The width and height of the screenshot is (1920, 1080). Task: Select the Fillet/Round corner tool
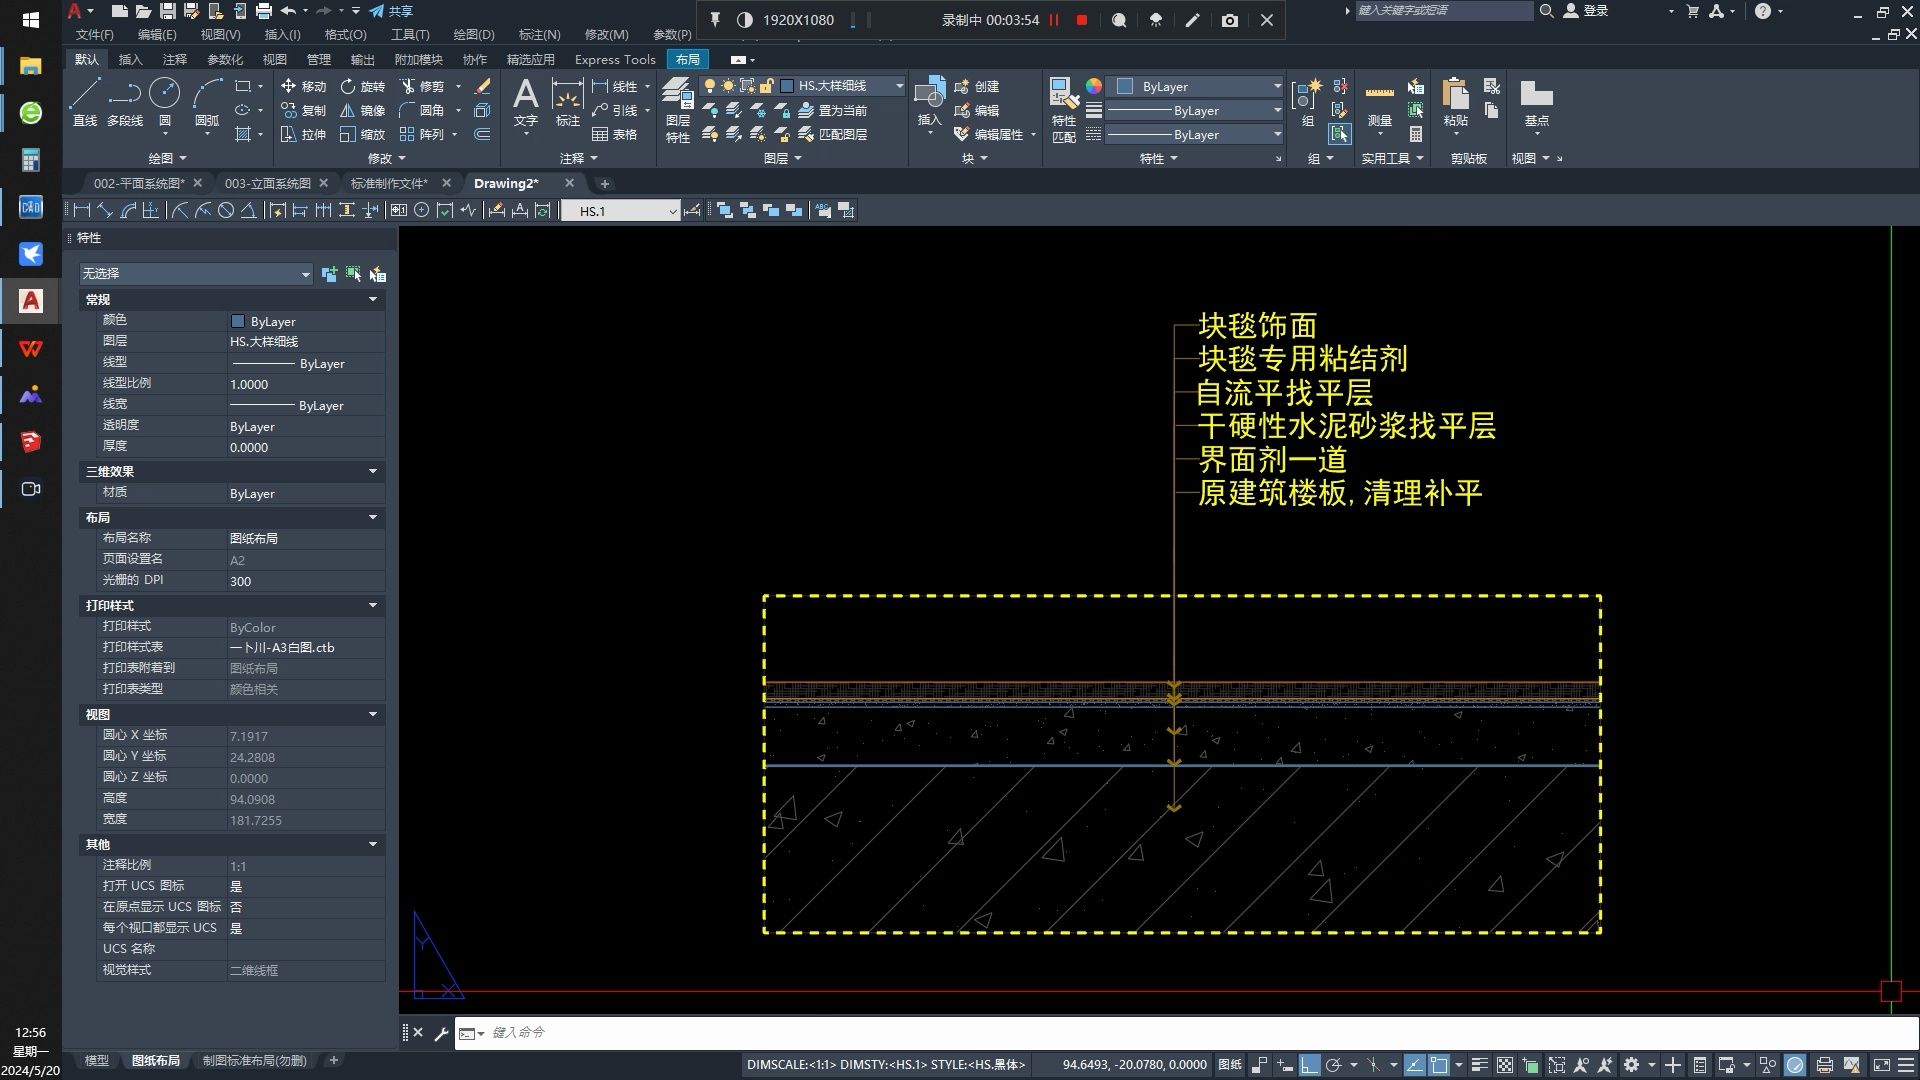click(x=423, y=111)
